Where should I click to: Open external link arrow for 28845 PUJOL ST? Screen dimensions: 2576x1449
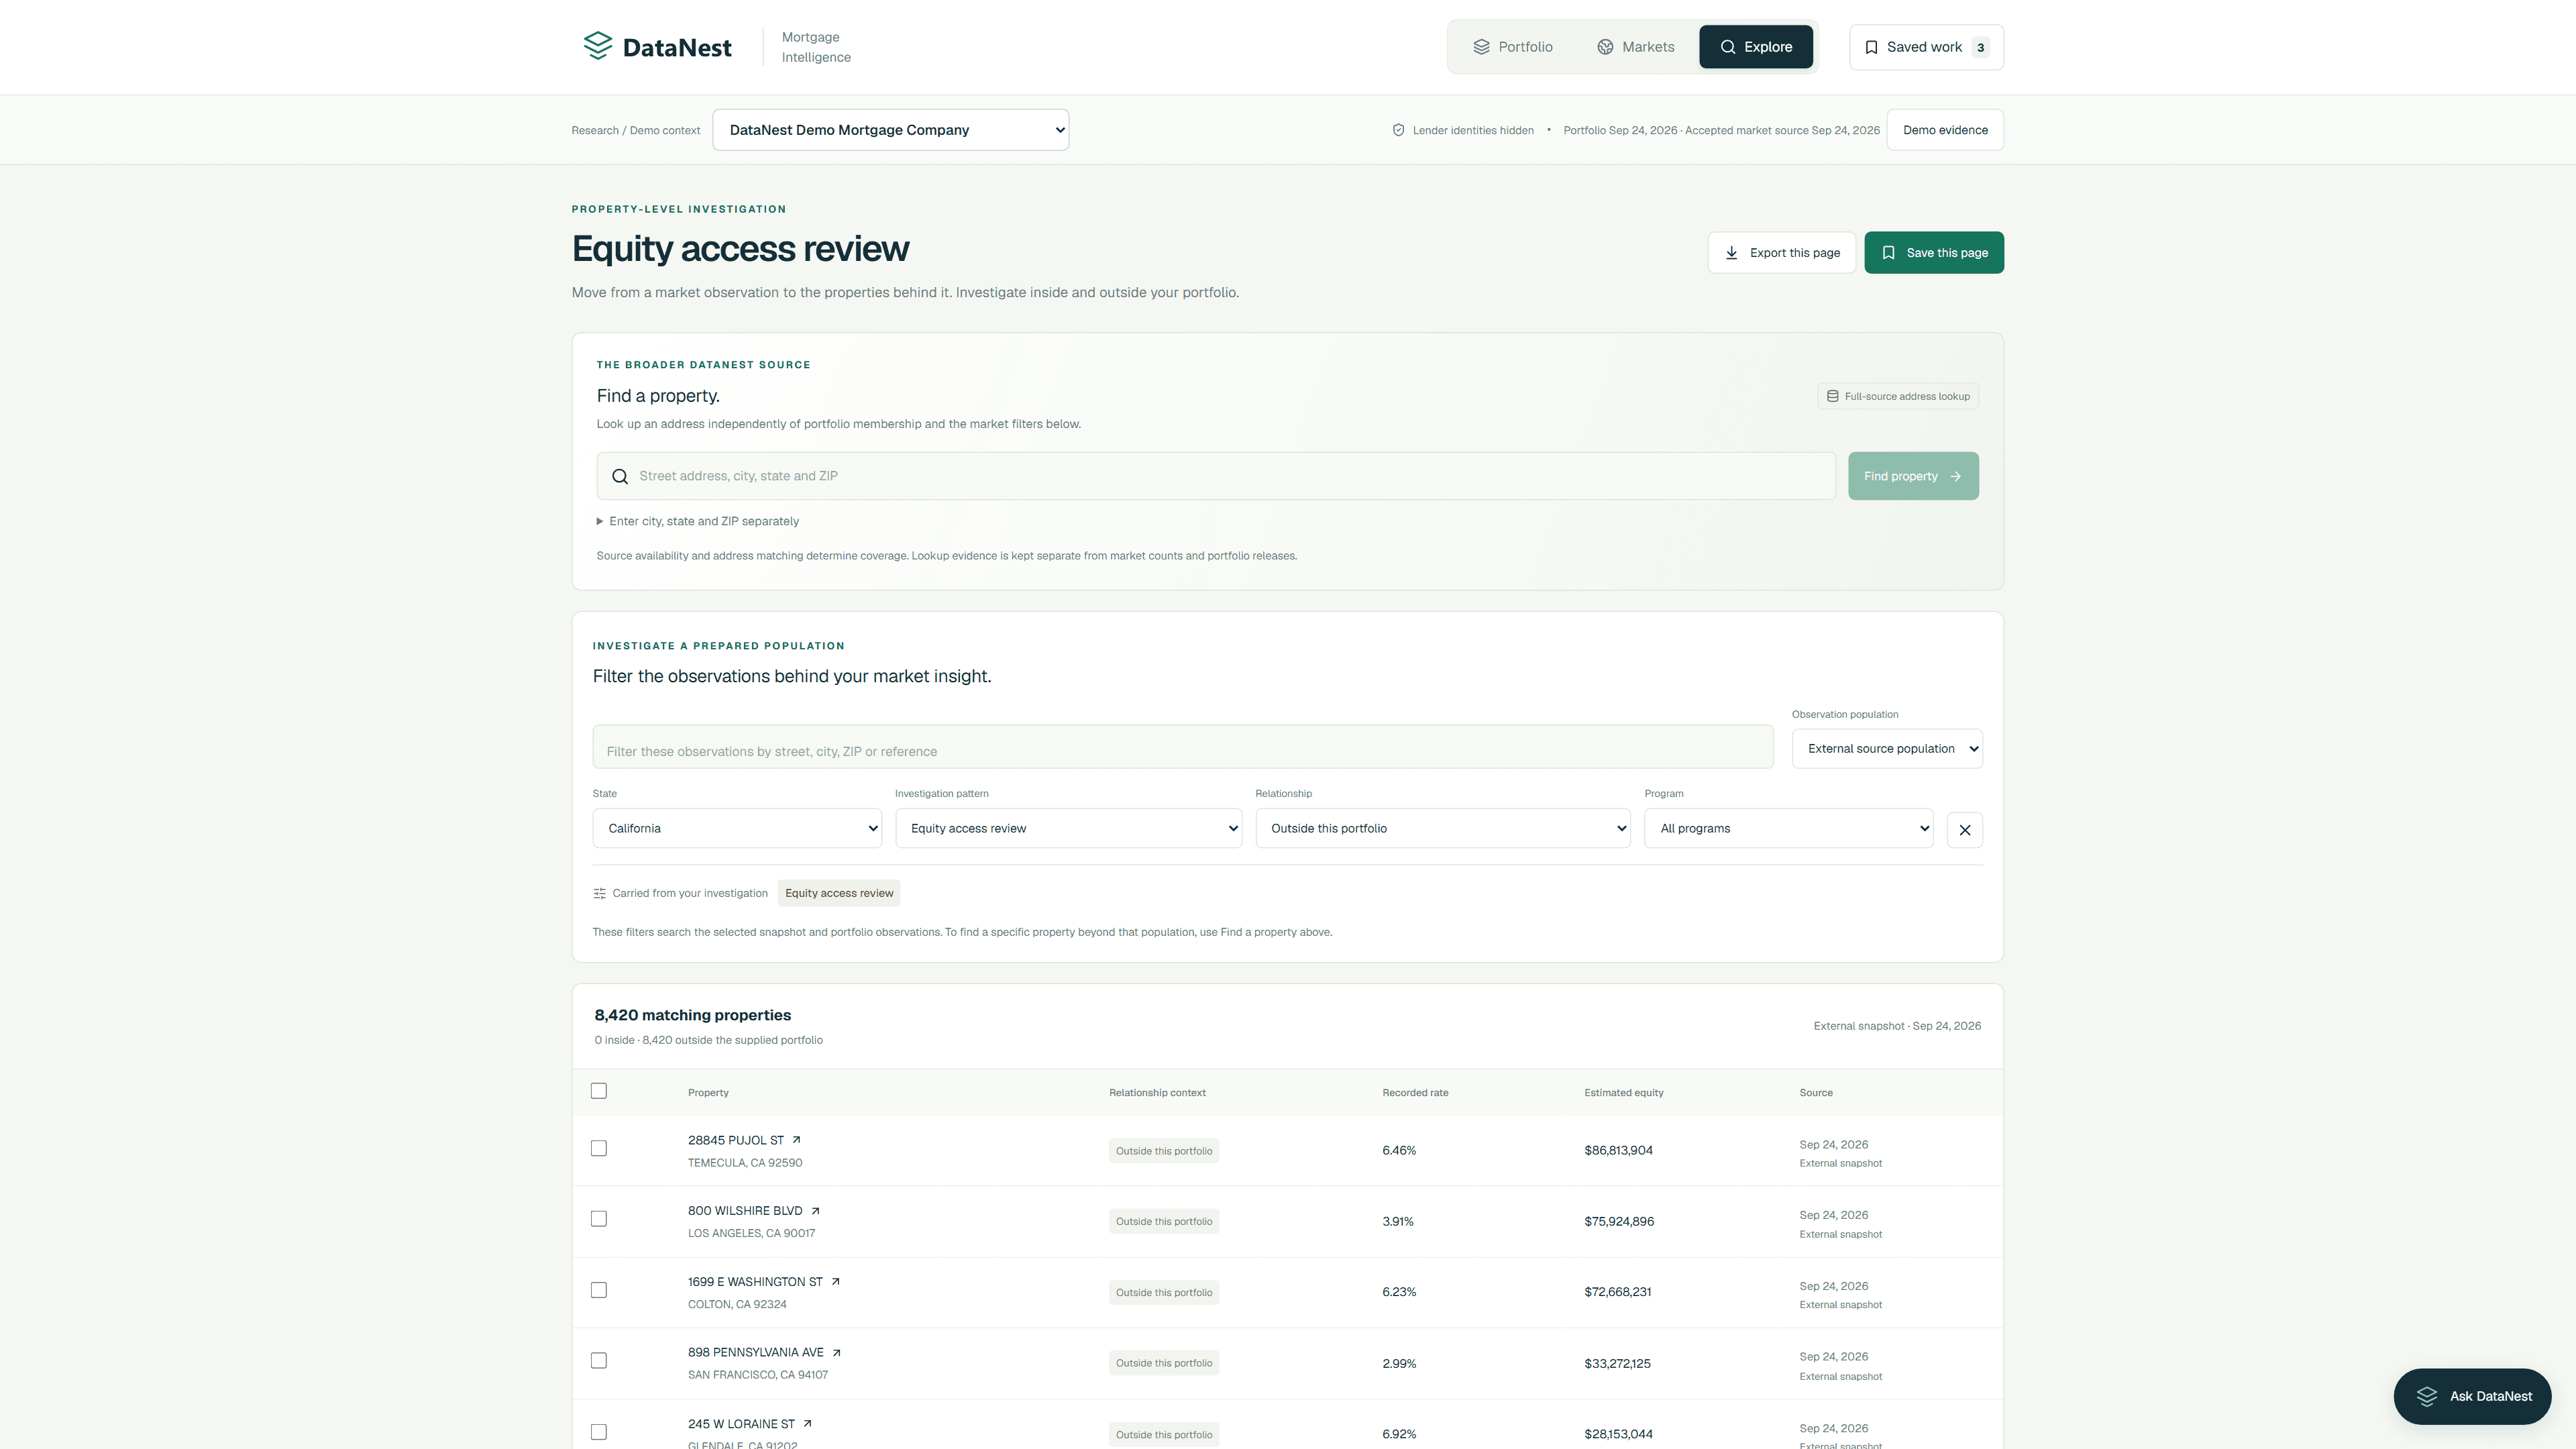click(x=796, y=1140)
